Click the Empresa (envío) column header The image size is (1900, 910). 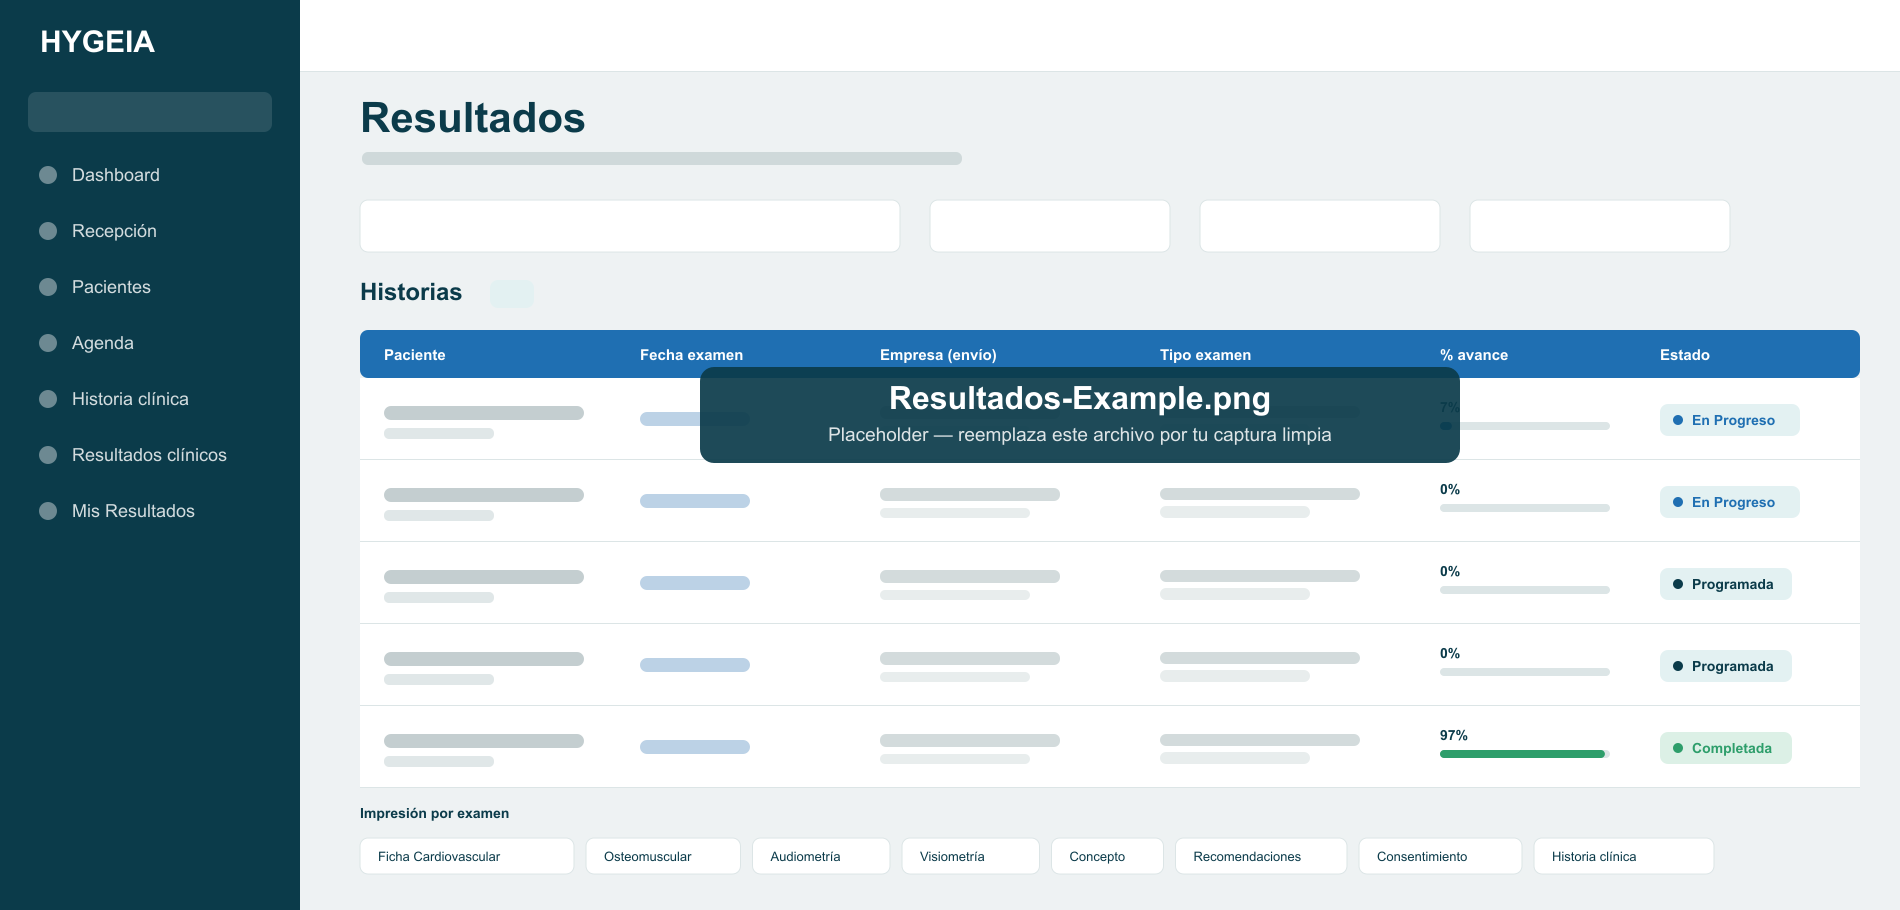tap(938, 355)
